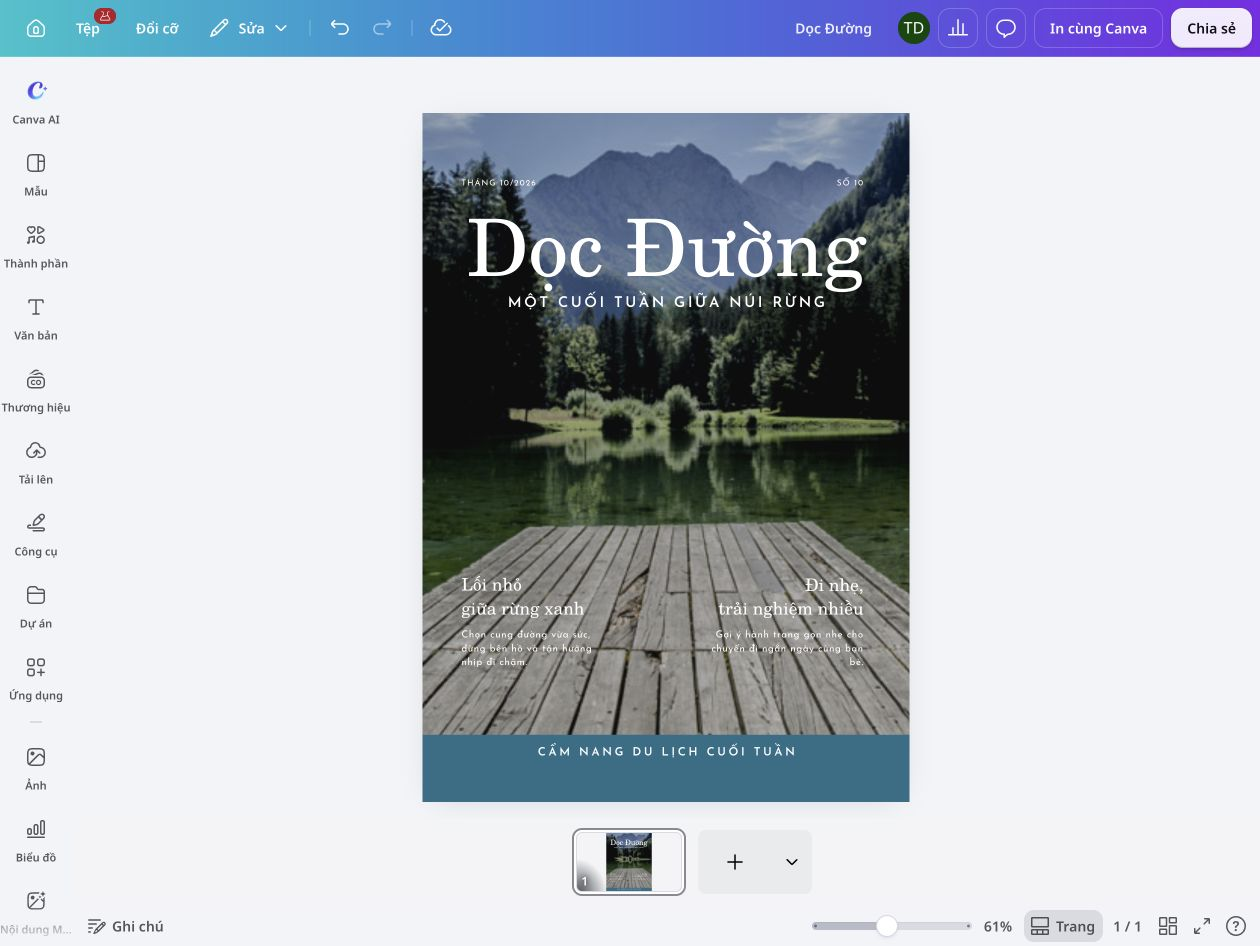
Task: Click the Chia sẻ share button
Action: click(1211, 28)
